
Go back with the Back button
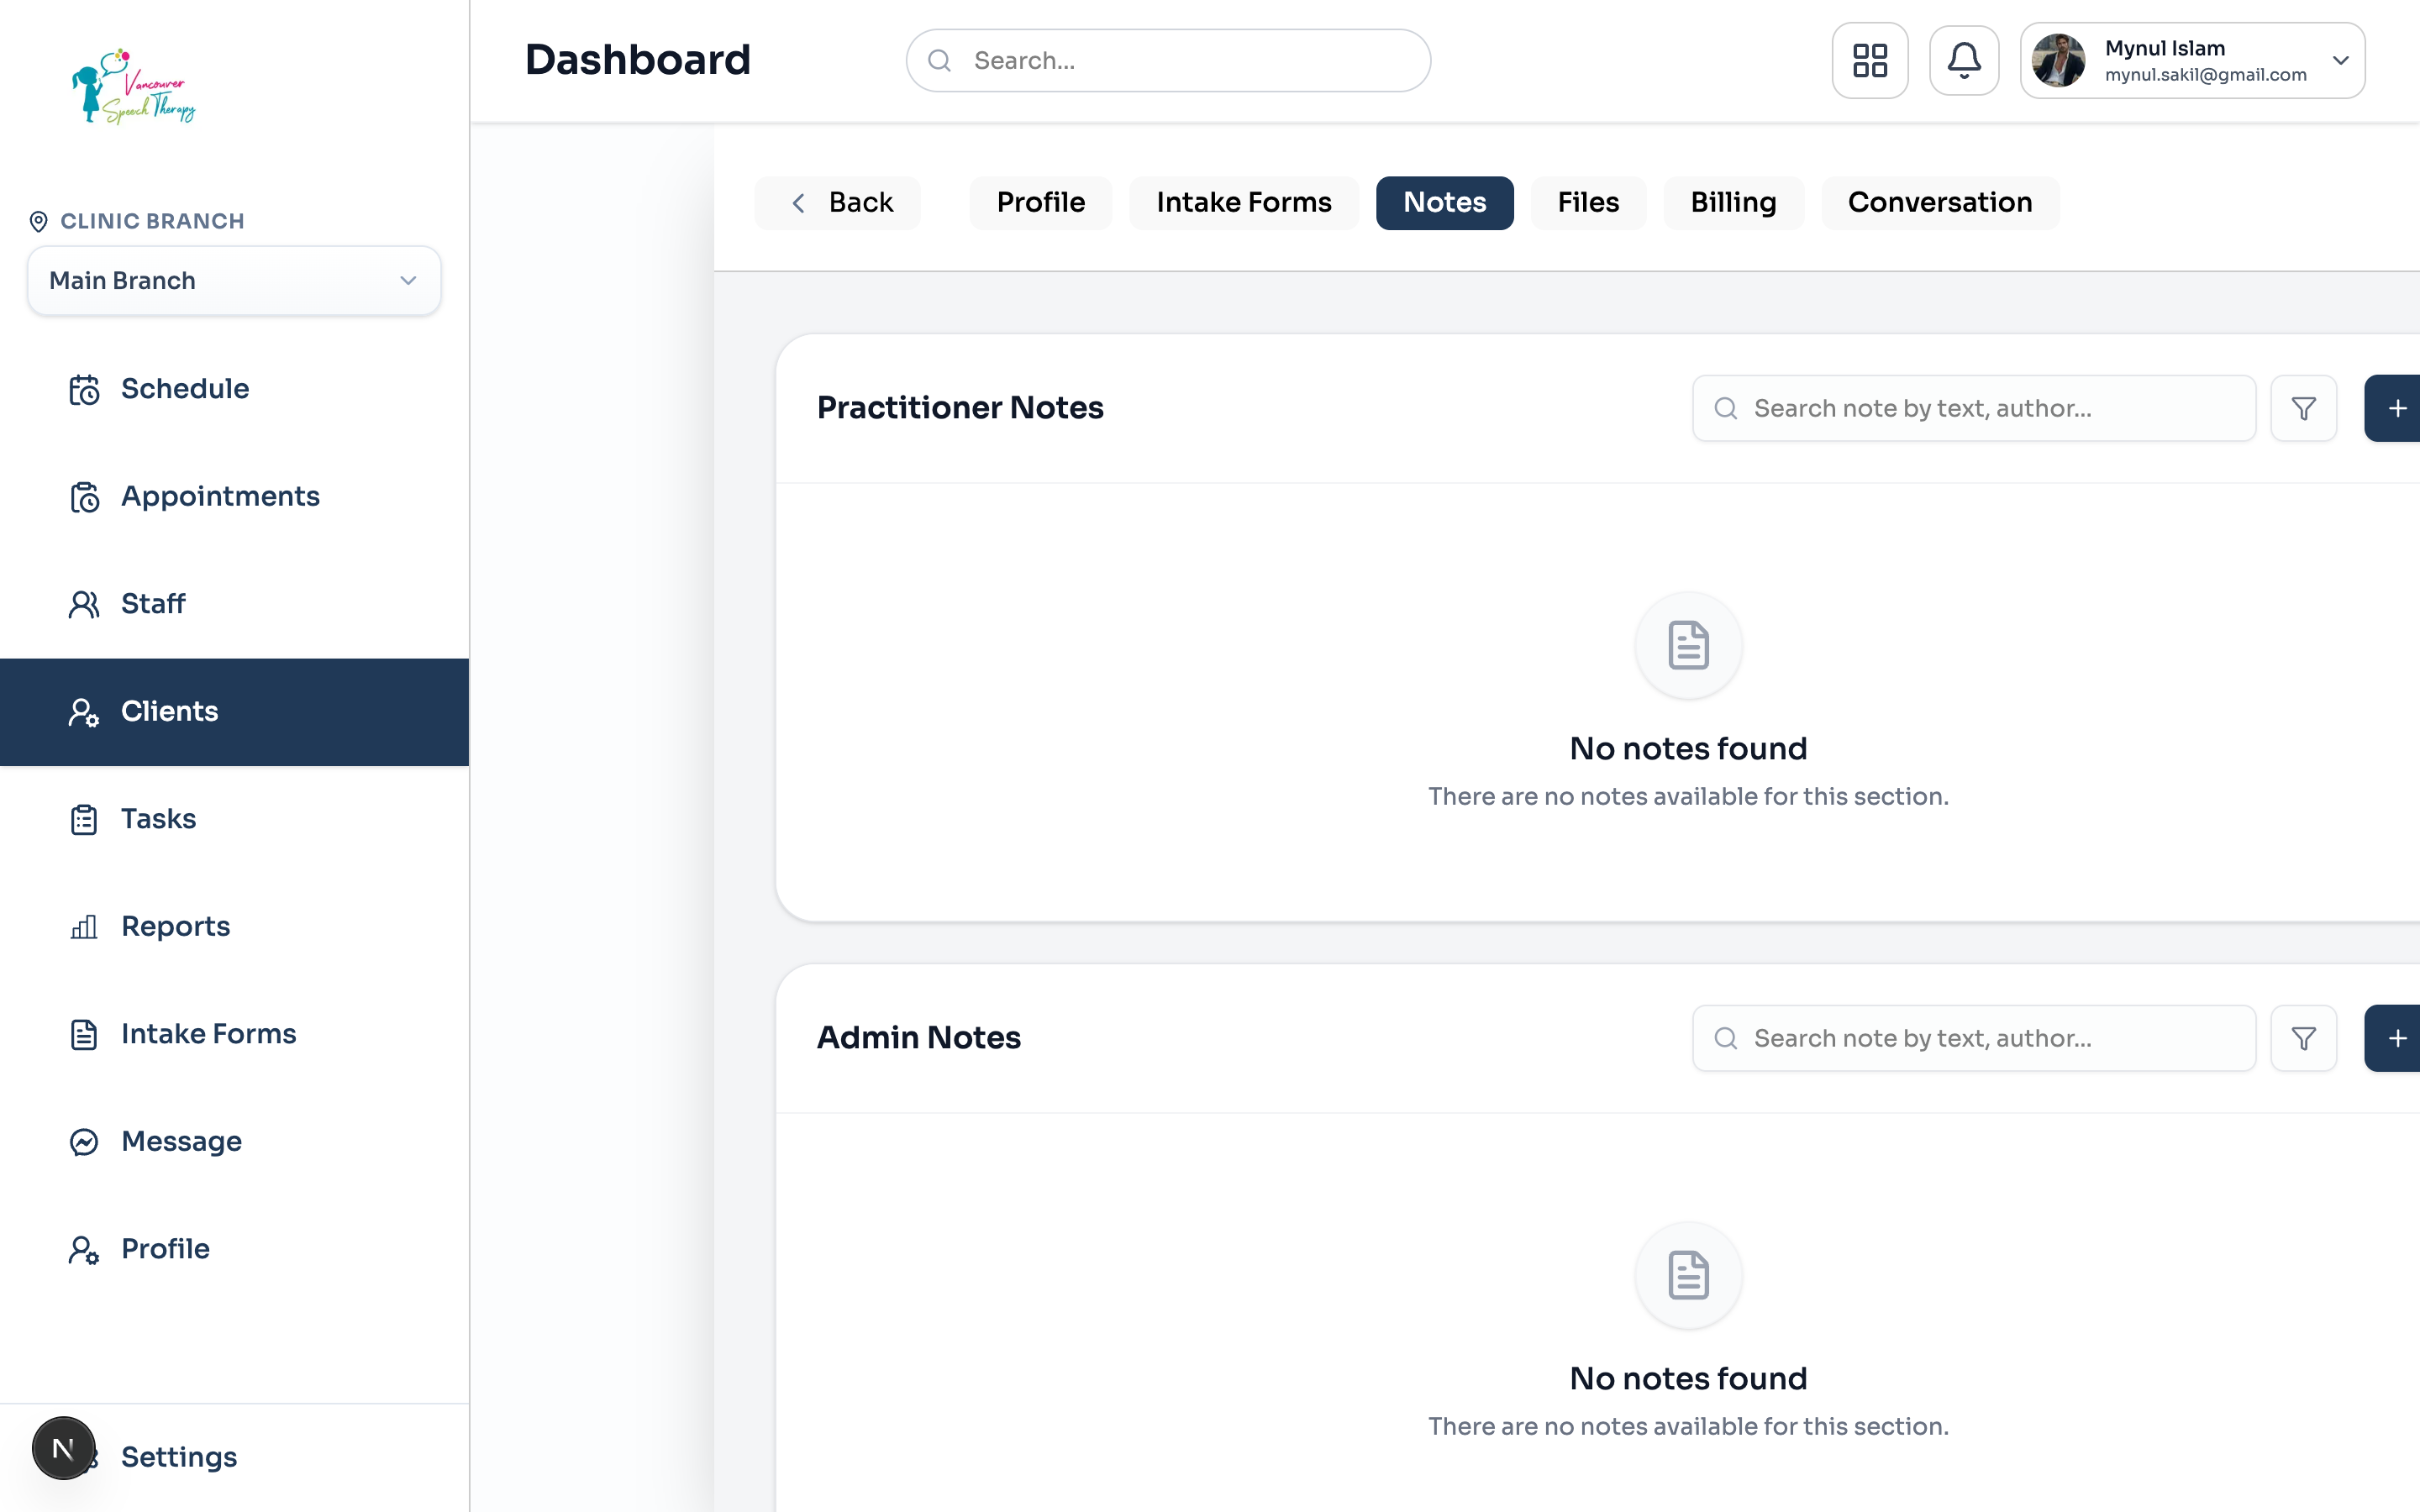pyautogui.click(x=838, y=203)
